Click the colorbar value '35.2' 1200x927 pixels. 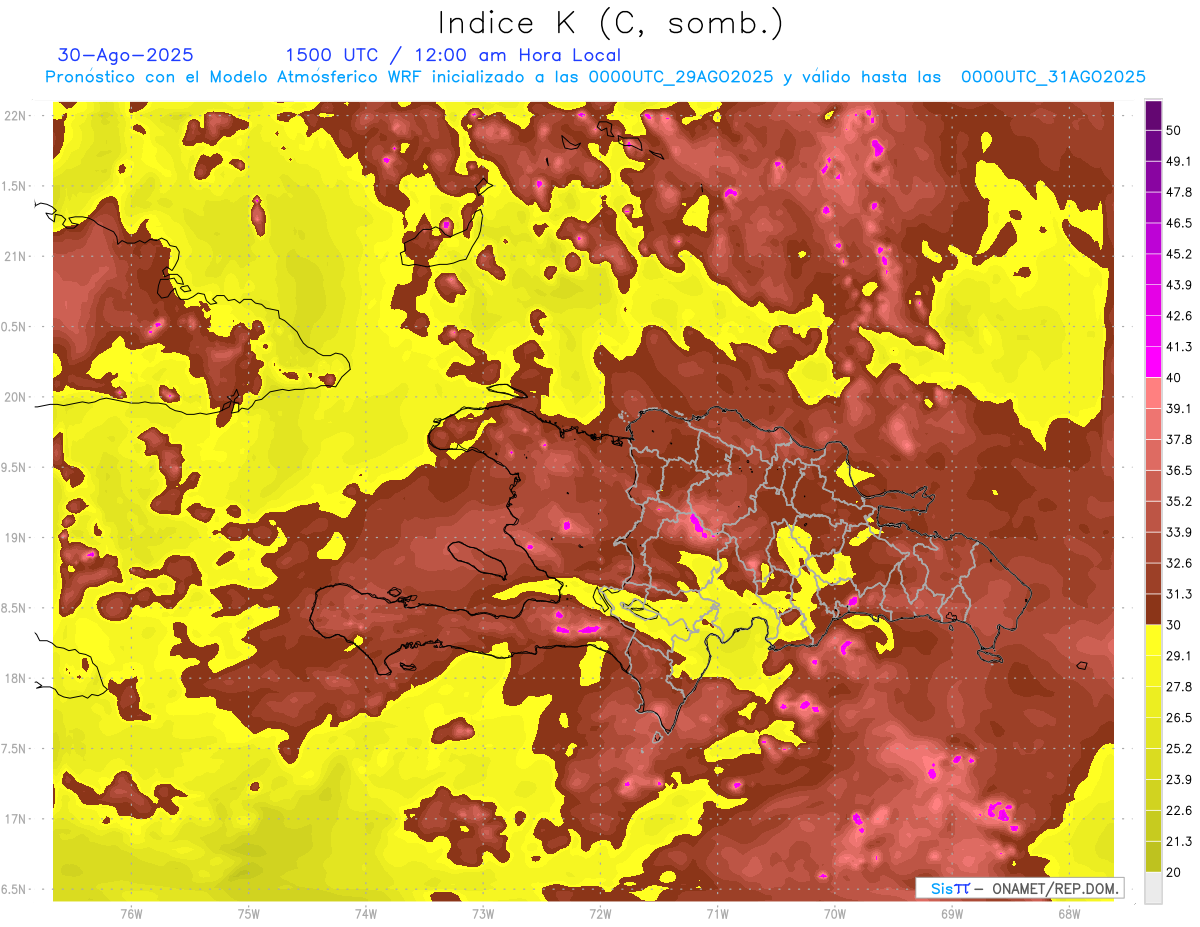tap(1179, 501)
